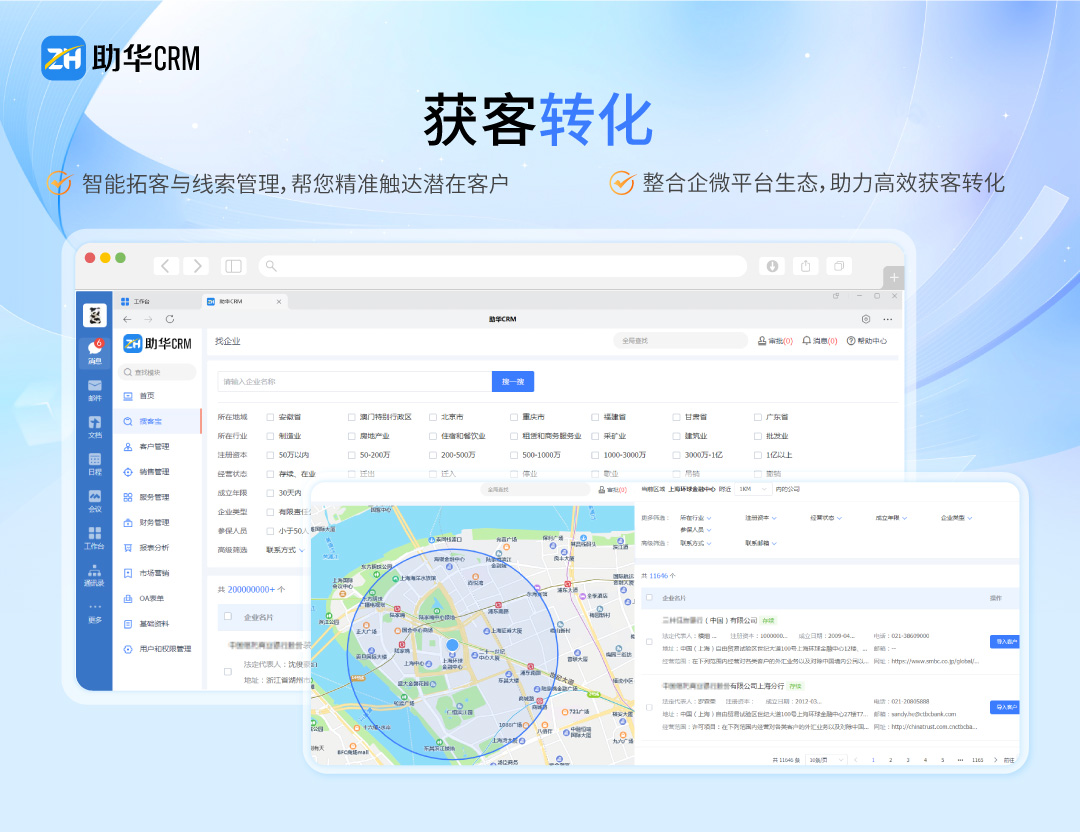Go back with the CRM left arrow
Image resolution: width=1080 pixels, height=832 pixels.
coord(127,319)
